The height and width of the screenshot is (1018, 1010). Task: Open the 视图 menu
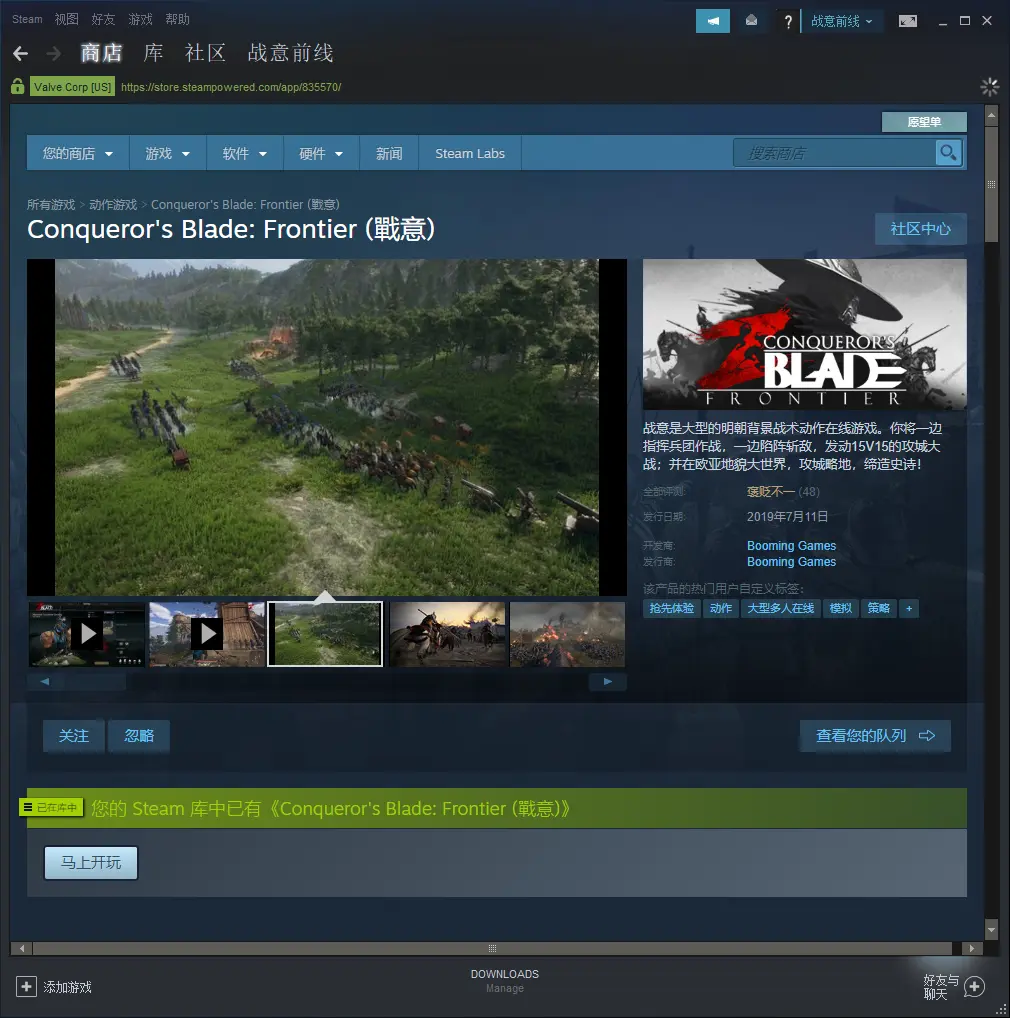(66, 19)
